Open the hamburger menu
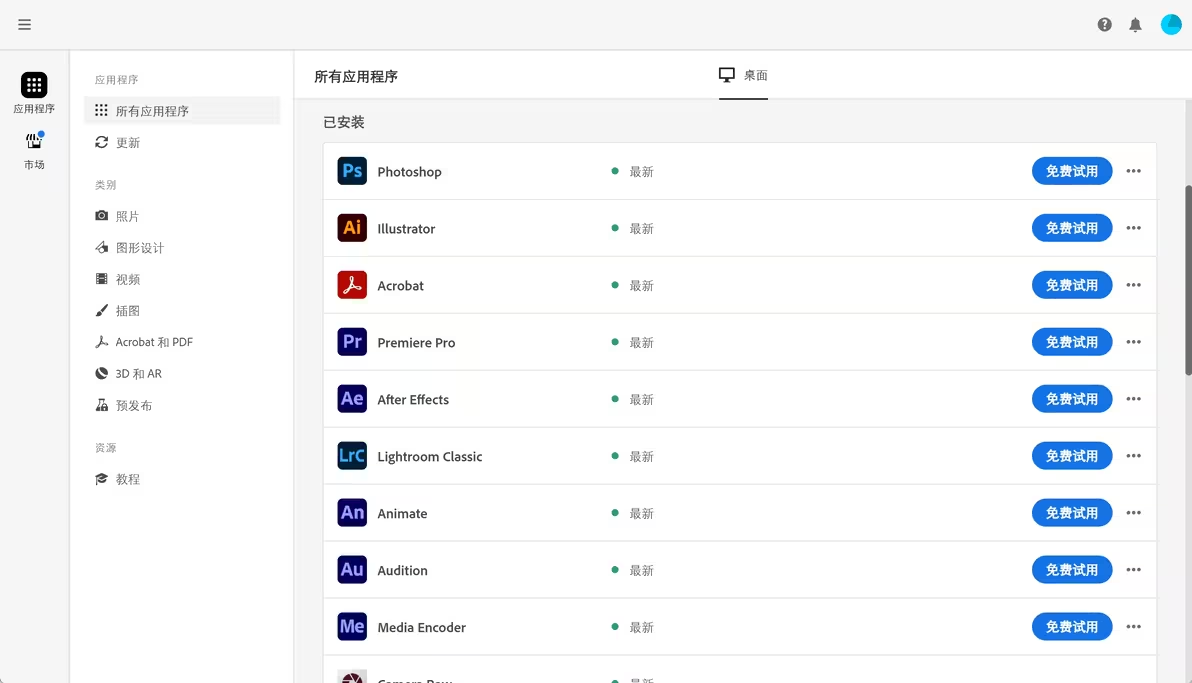Viewport: 1192px width, 683px height. [x=24, y=24]
